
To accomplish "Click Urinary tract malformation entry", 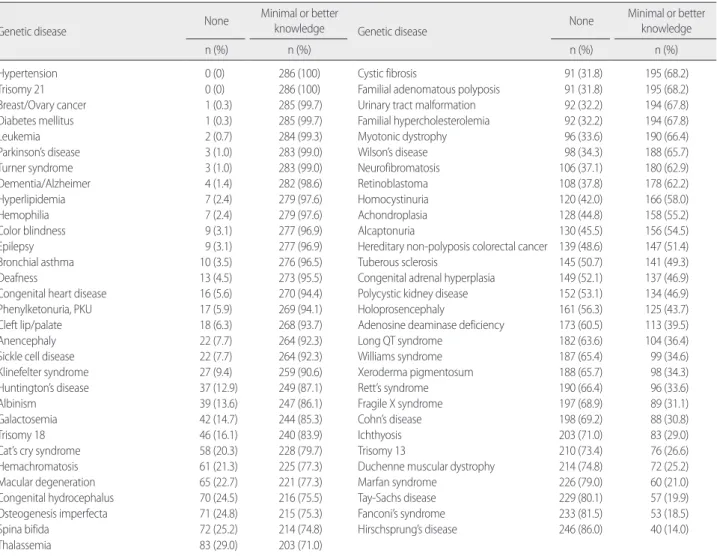I will click(x=417, y=105).
